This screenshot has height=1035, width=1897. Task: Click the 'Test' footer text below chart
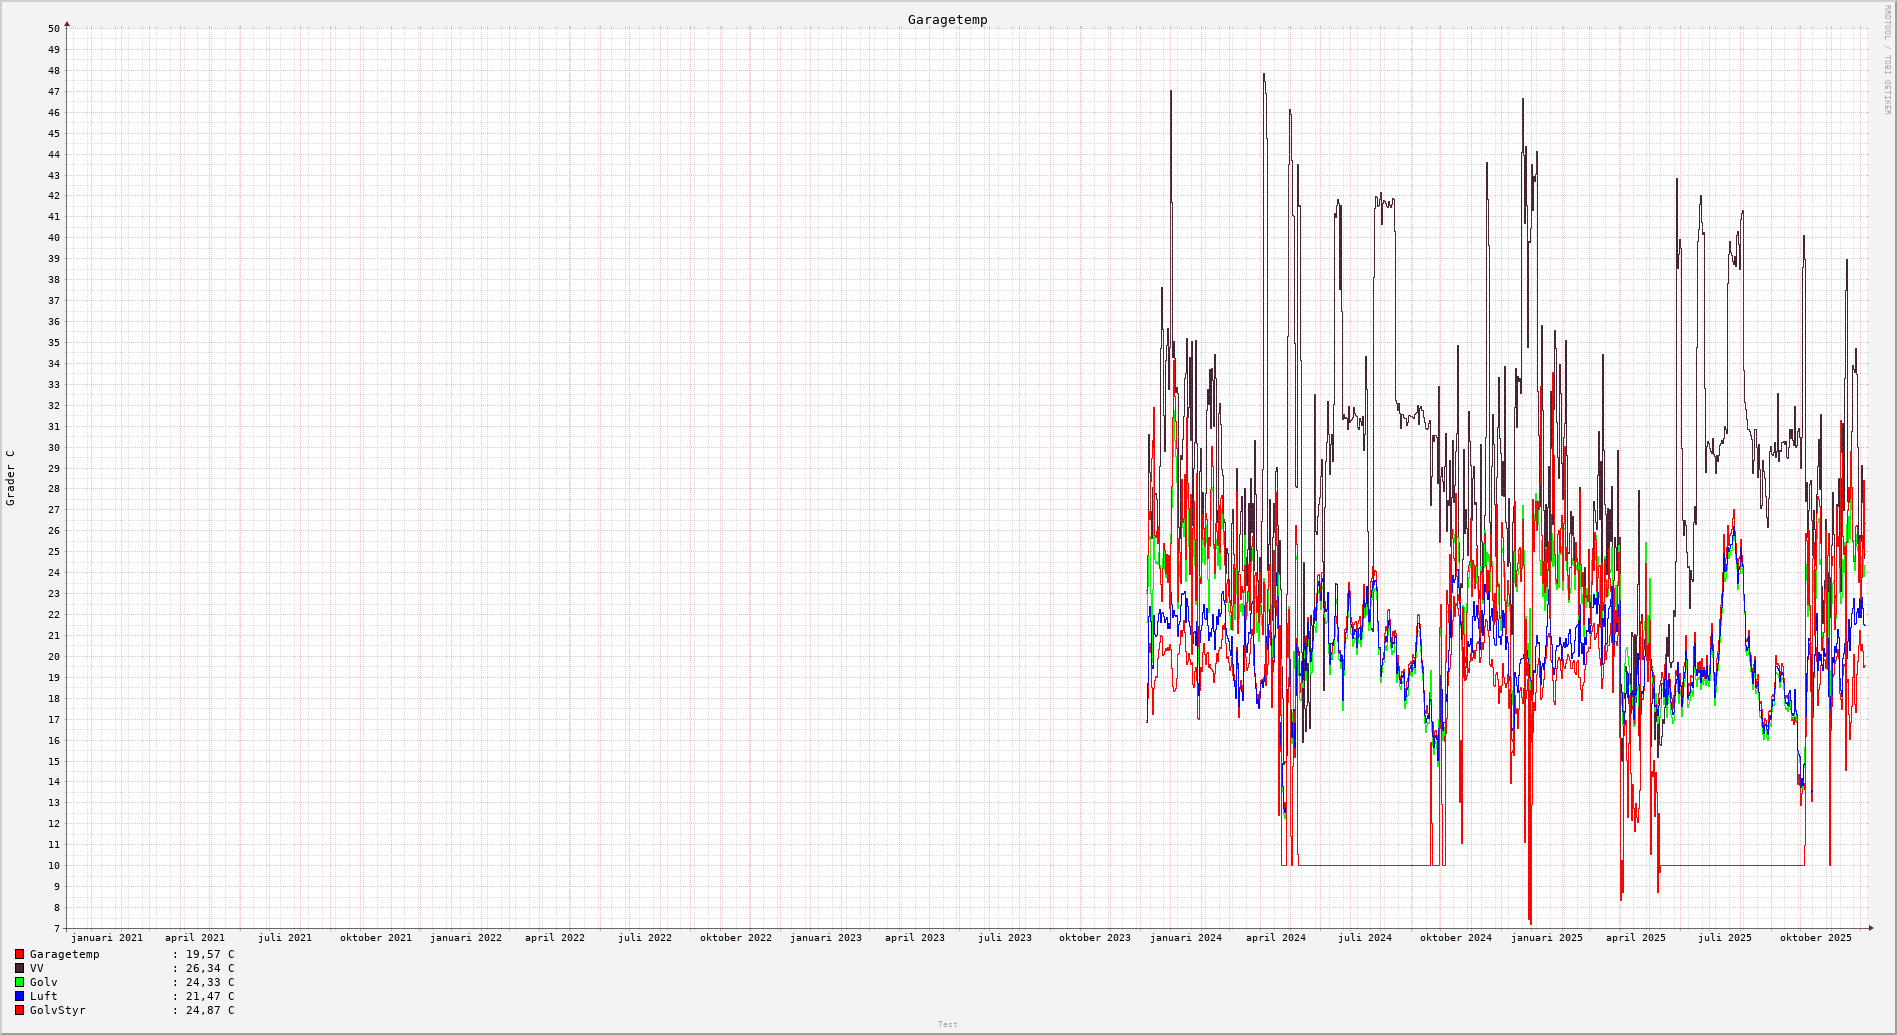[x=947, y=1024]
